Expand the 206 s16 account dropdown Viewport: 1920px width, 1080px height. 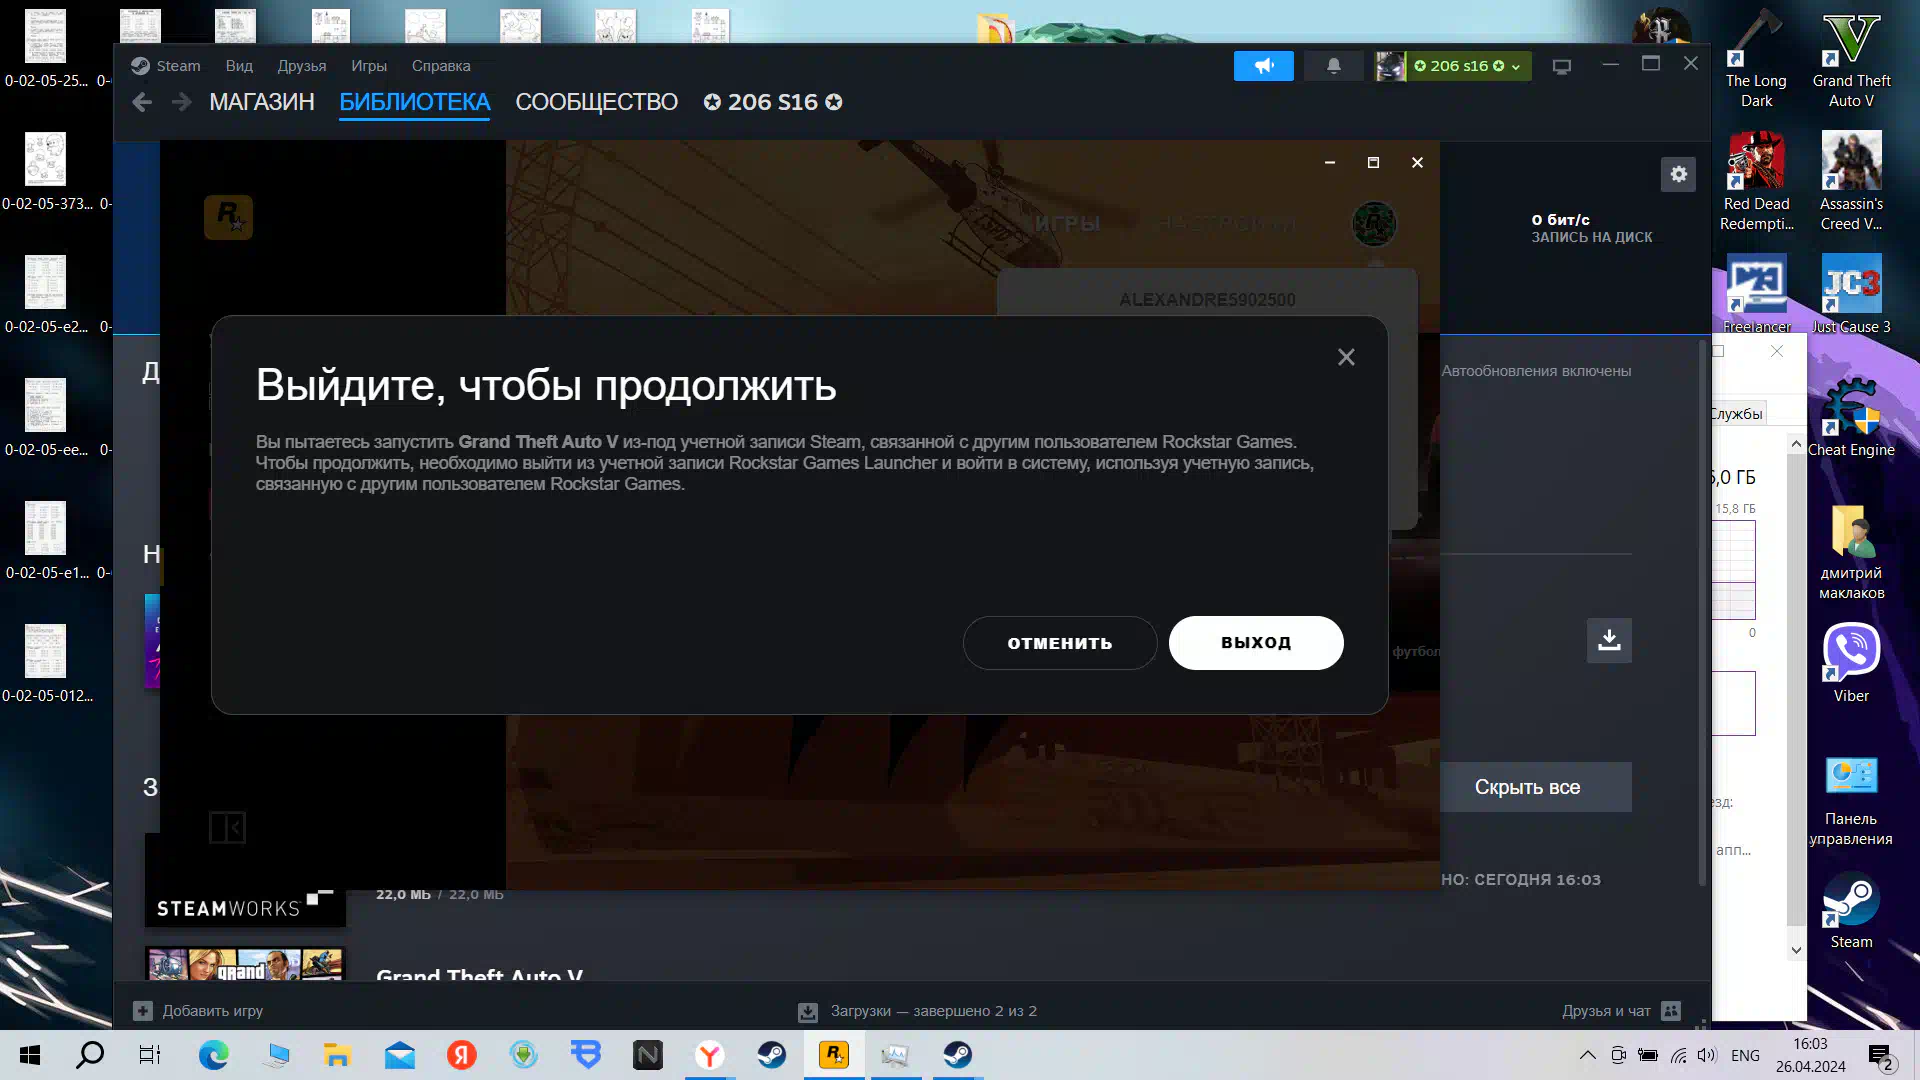(x=1468, y=66)
